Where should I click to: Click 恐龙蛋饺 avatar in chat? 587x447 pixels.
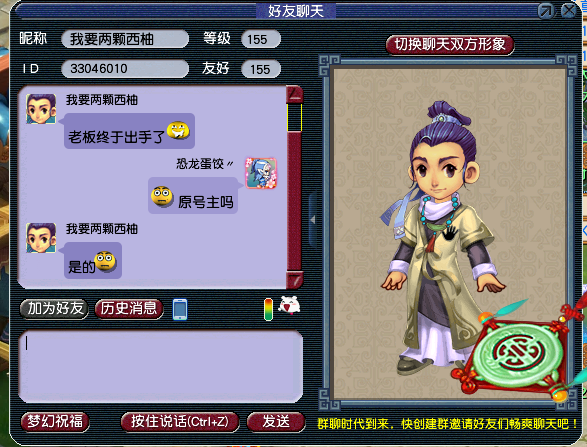coord(261,173)
